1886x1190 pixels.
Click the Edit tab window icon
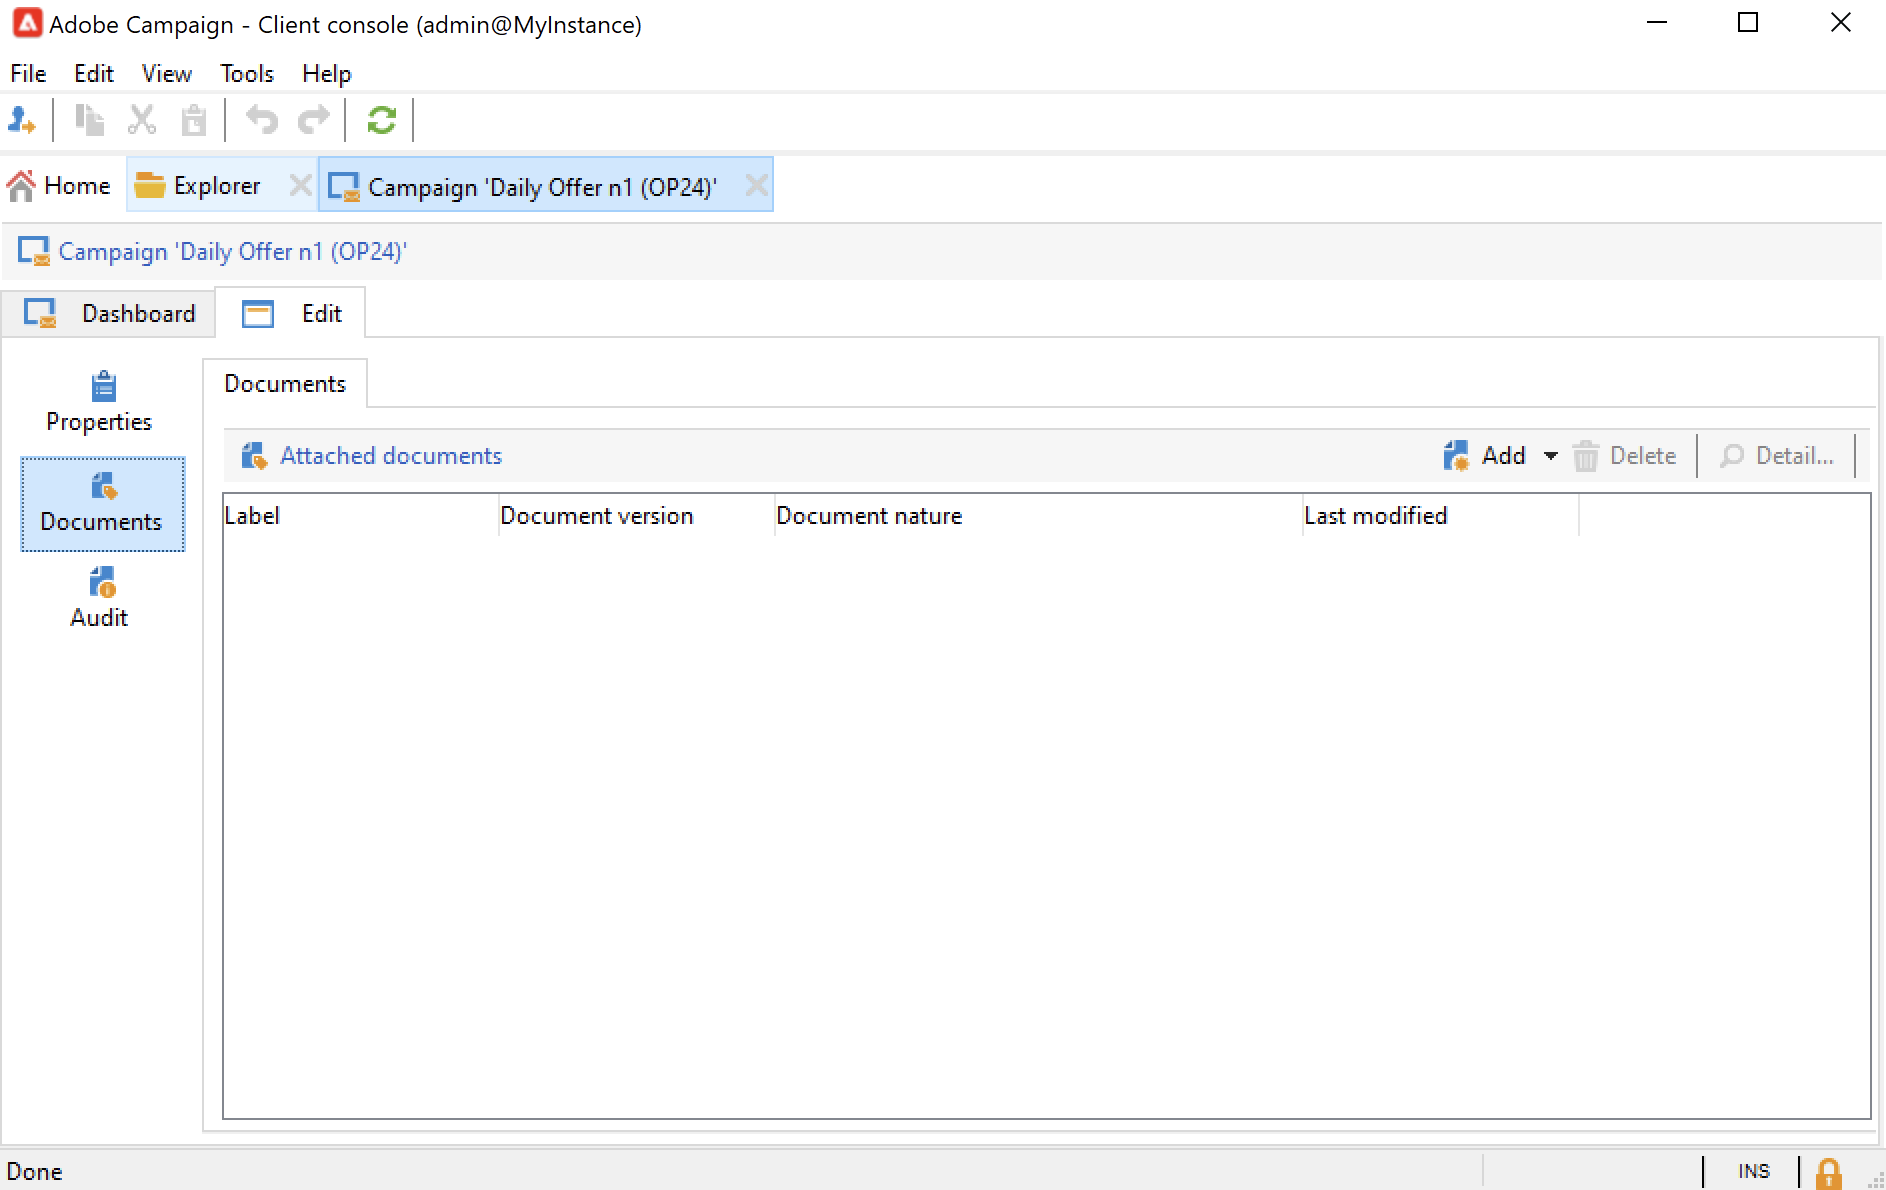(x=258, y=314)
